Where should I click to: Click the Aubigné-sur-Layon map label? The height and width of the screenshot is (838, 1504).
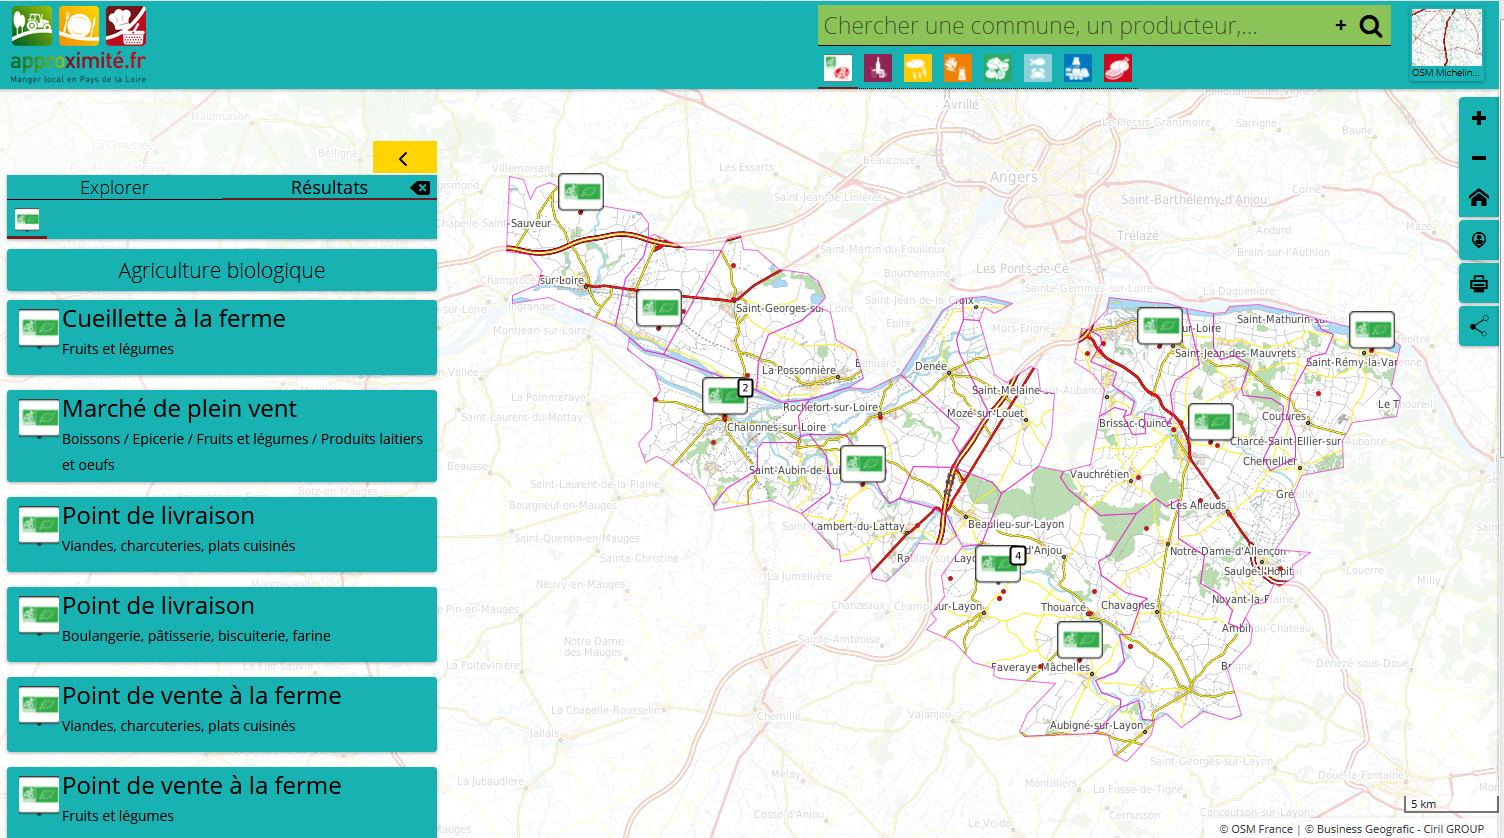tap(1096, 725)
